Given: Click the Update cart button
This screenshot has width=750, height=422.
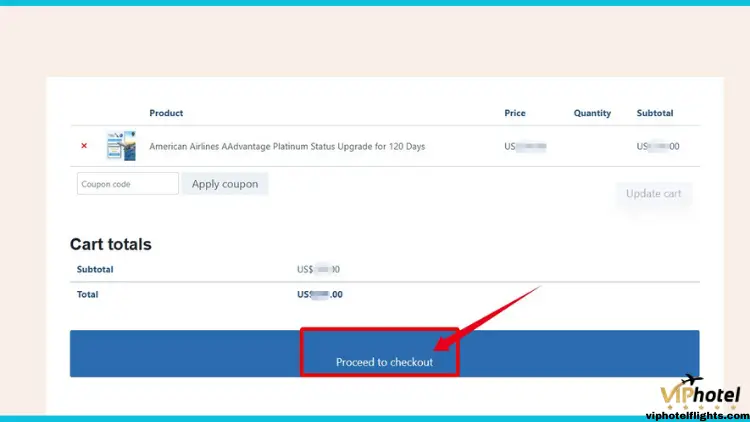Looking at the screenshot, I should click(x=653, y=194).
